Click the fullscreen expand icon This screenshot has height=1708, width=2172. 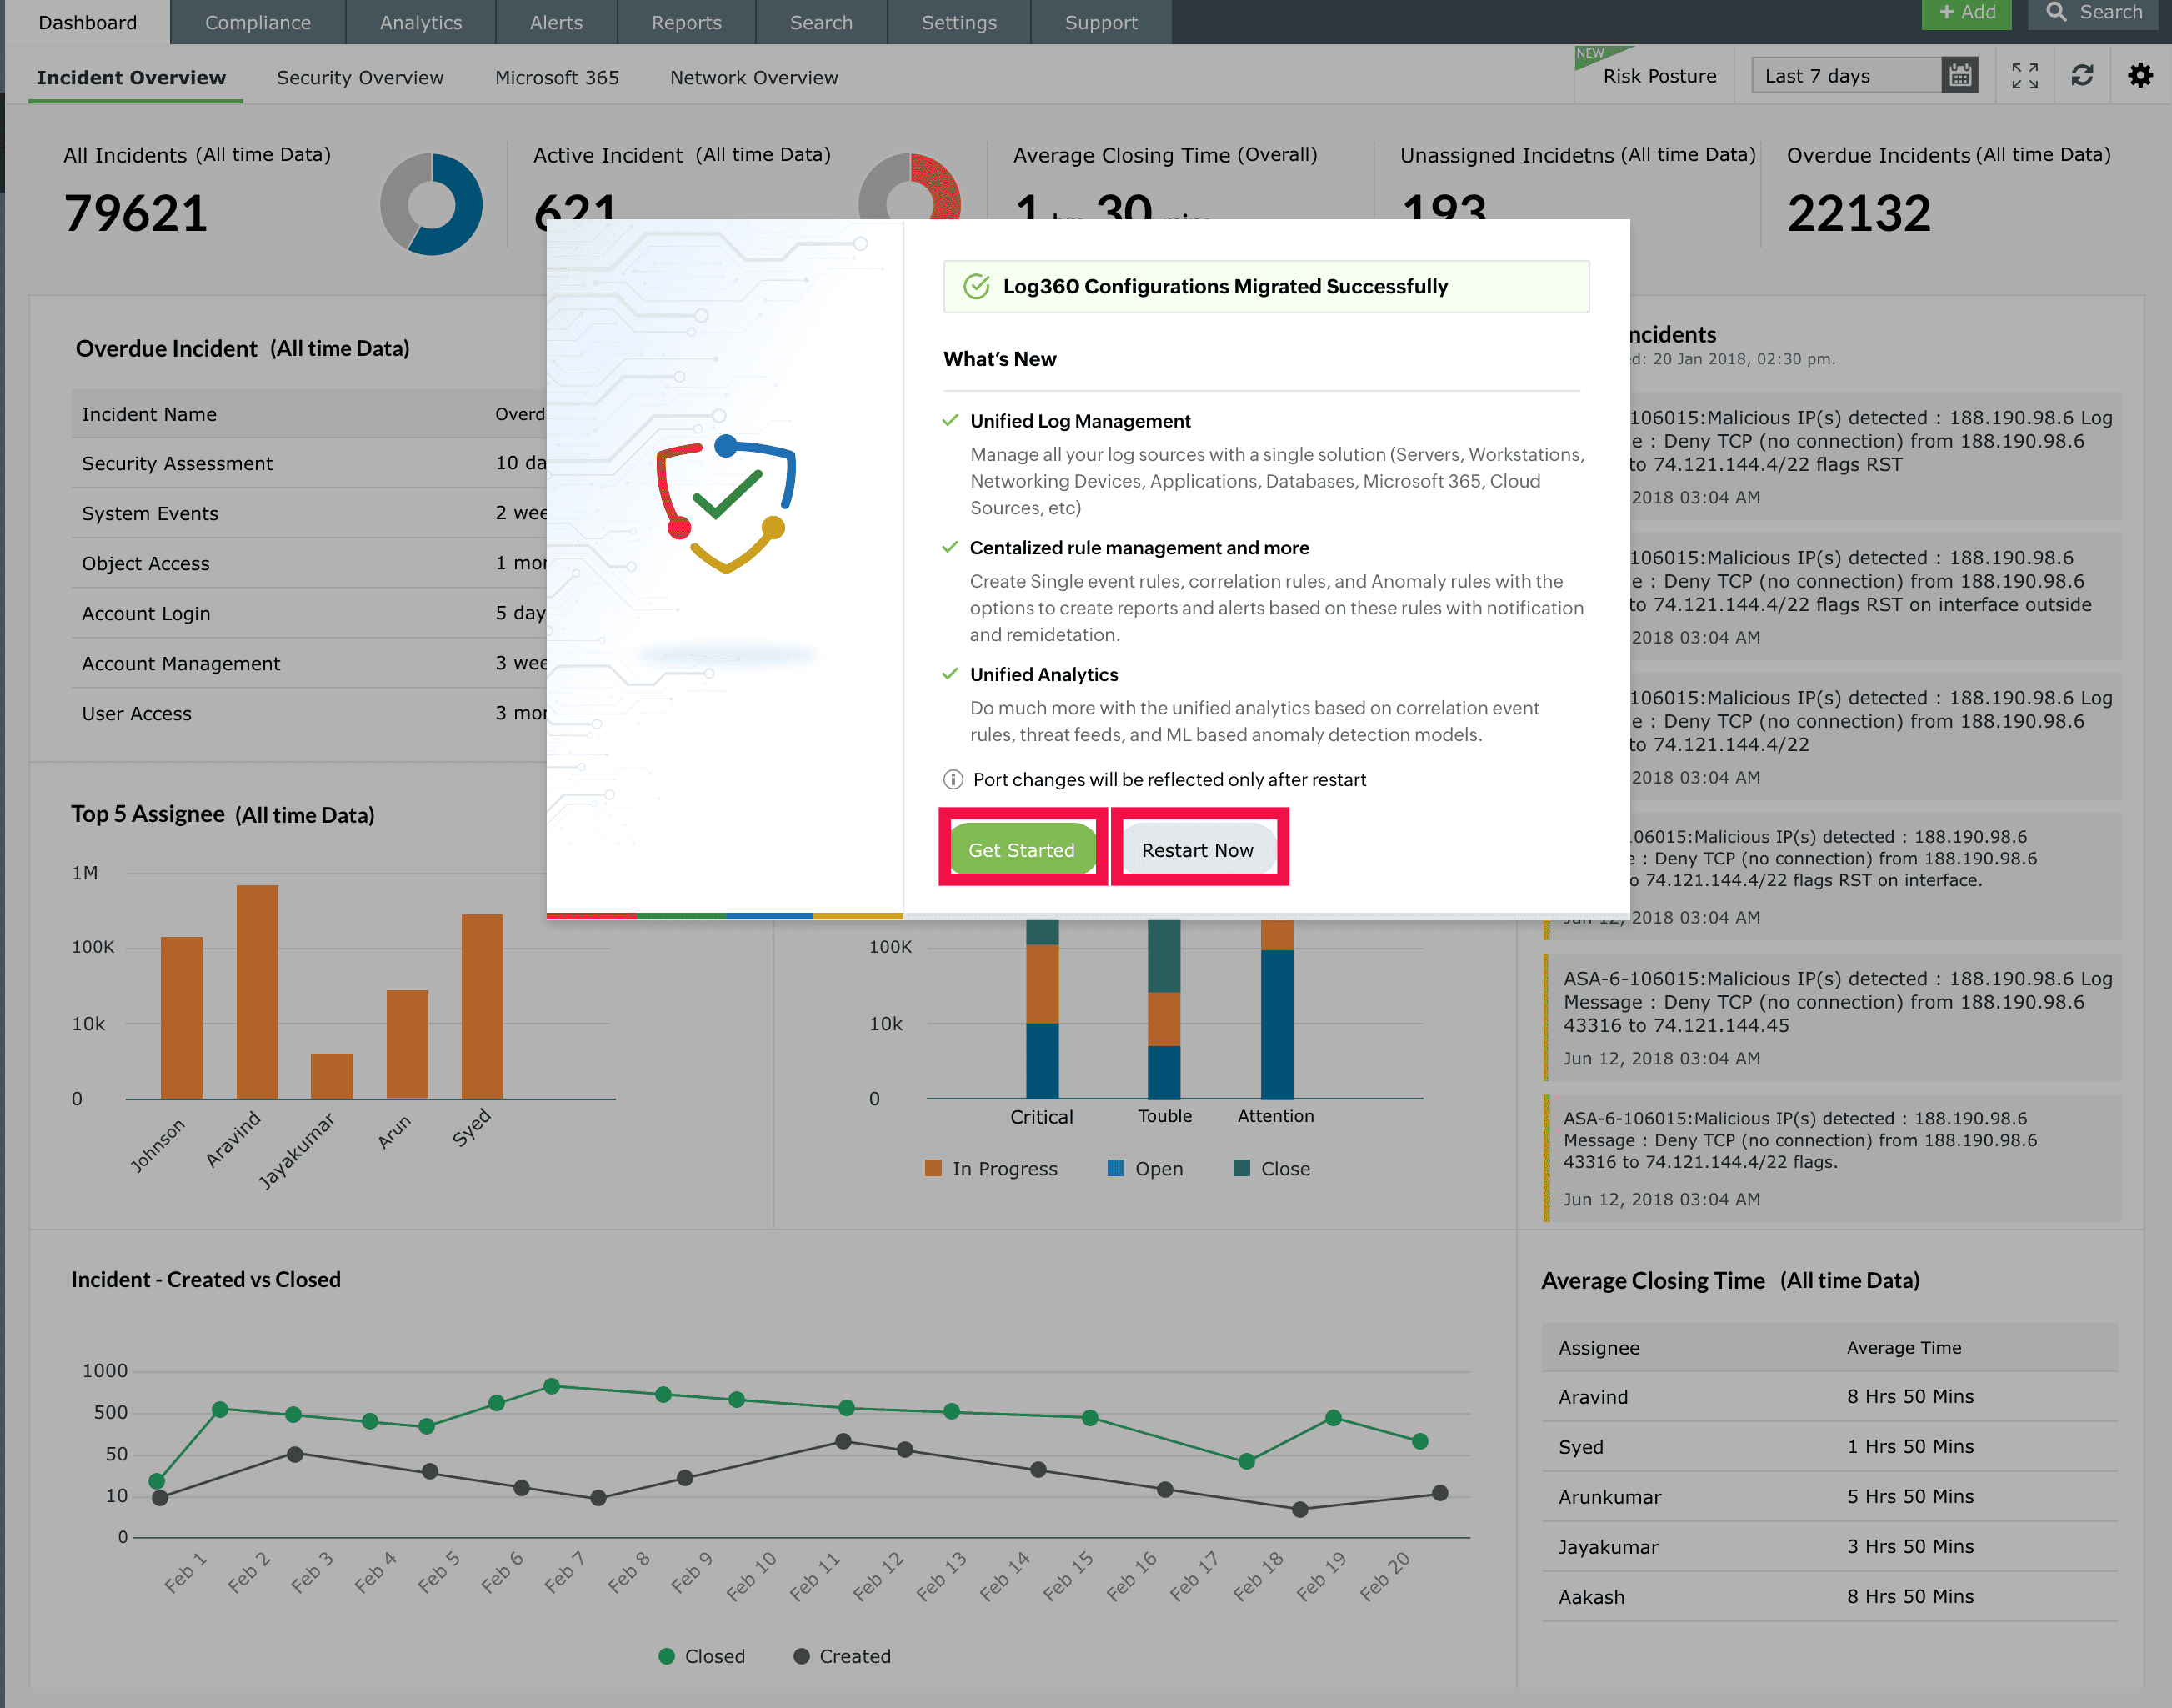[2025, 76]
